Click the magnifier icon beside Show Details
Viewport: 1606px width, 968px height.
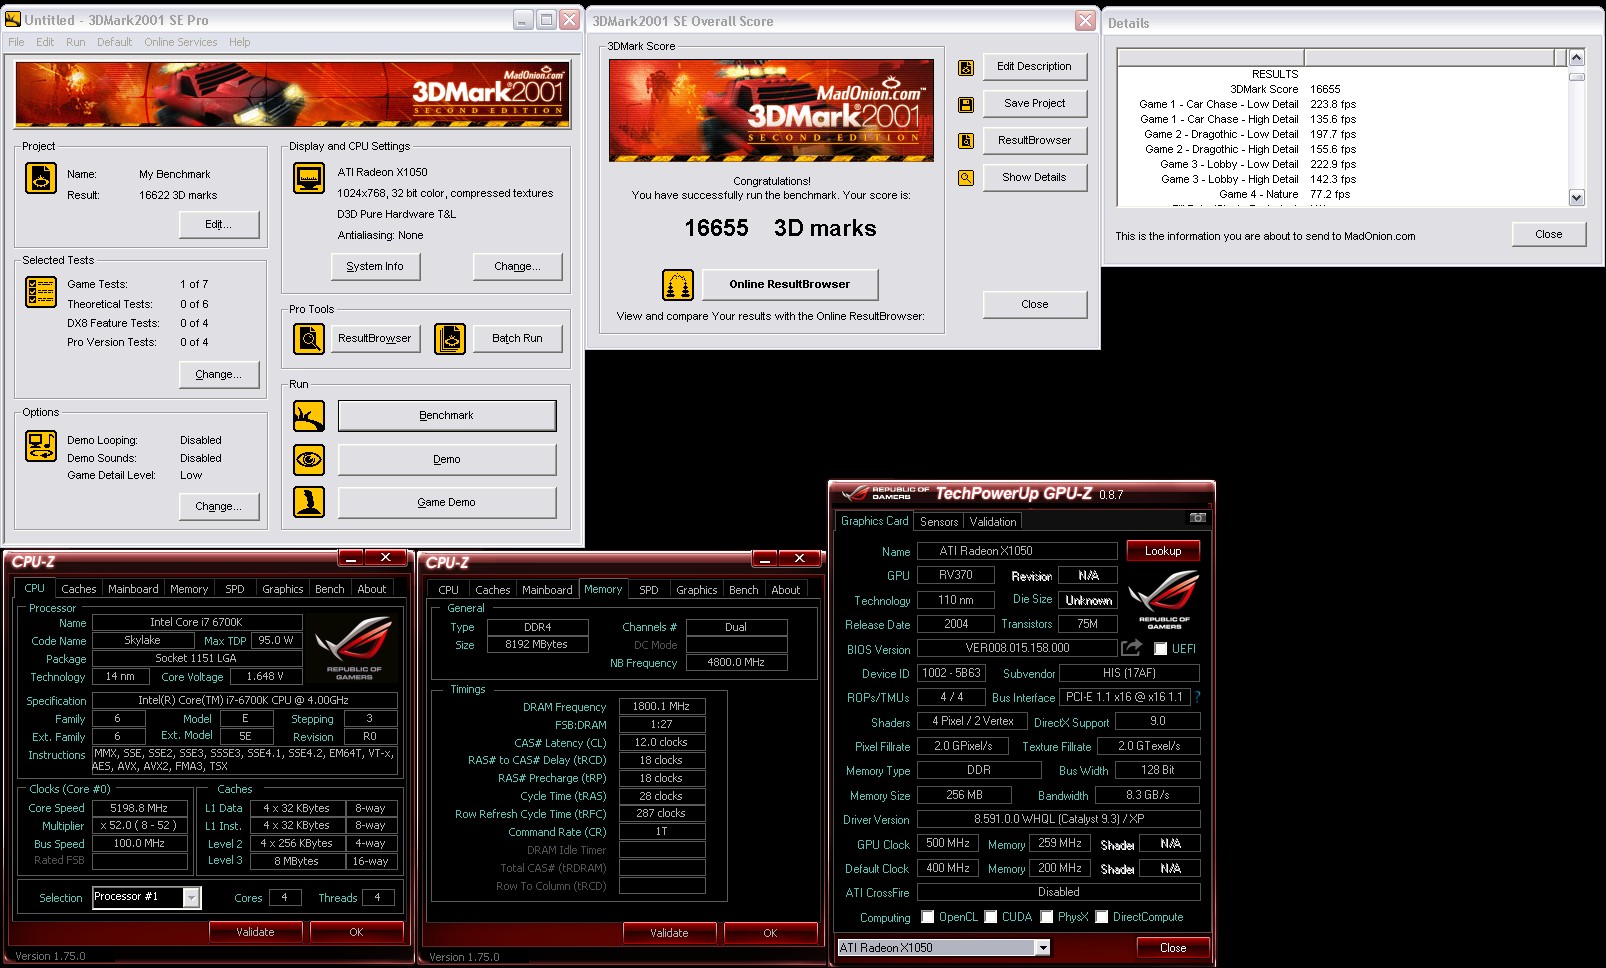[966, 178]
